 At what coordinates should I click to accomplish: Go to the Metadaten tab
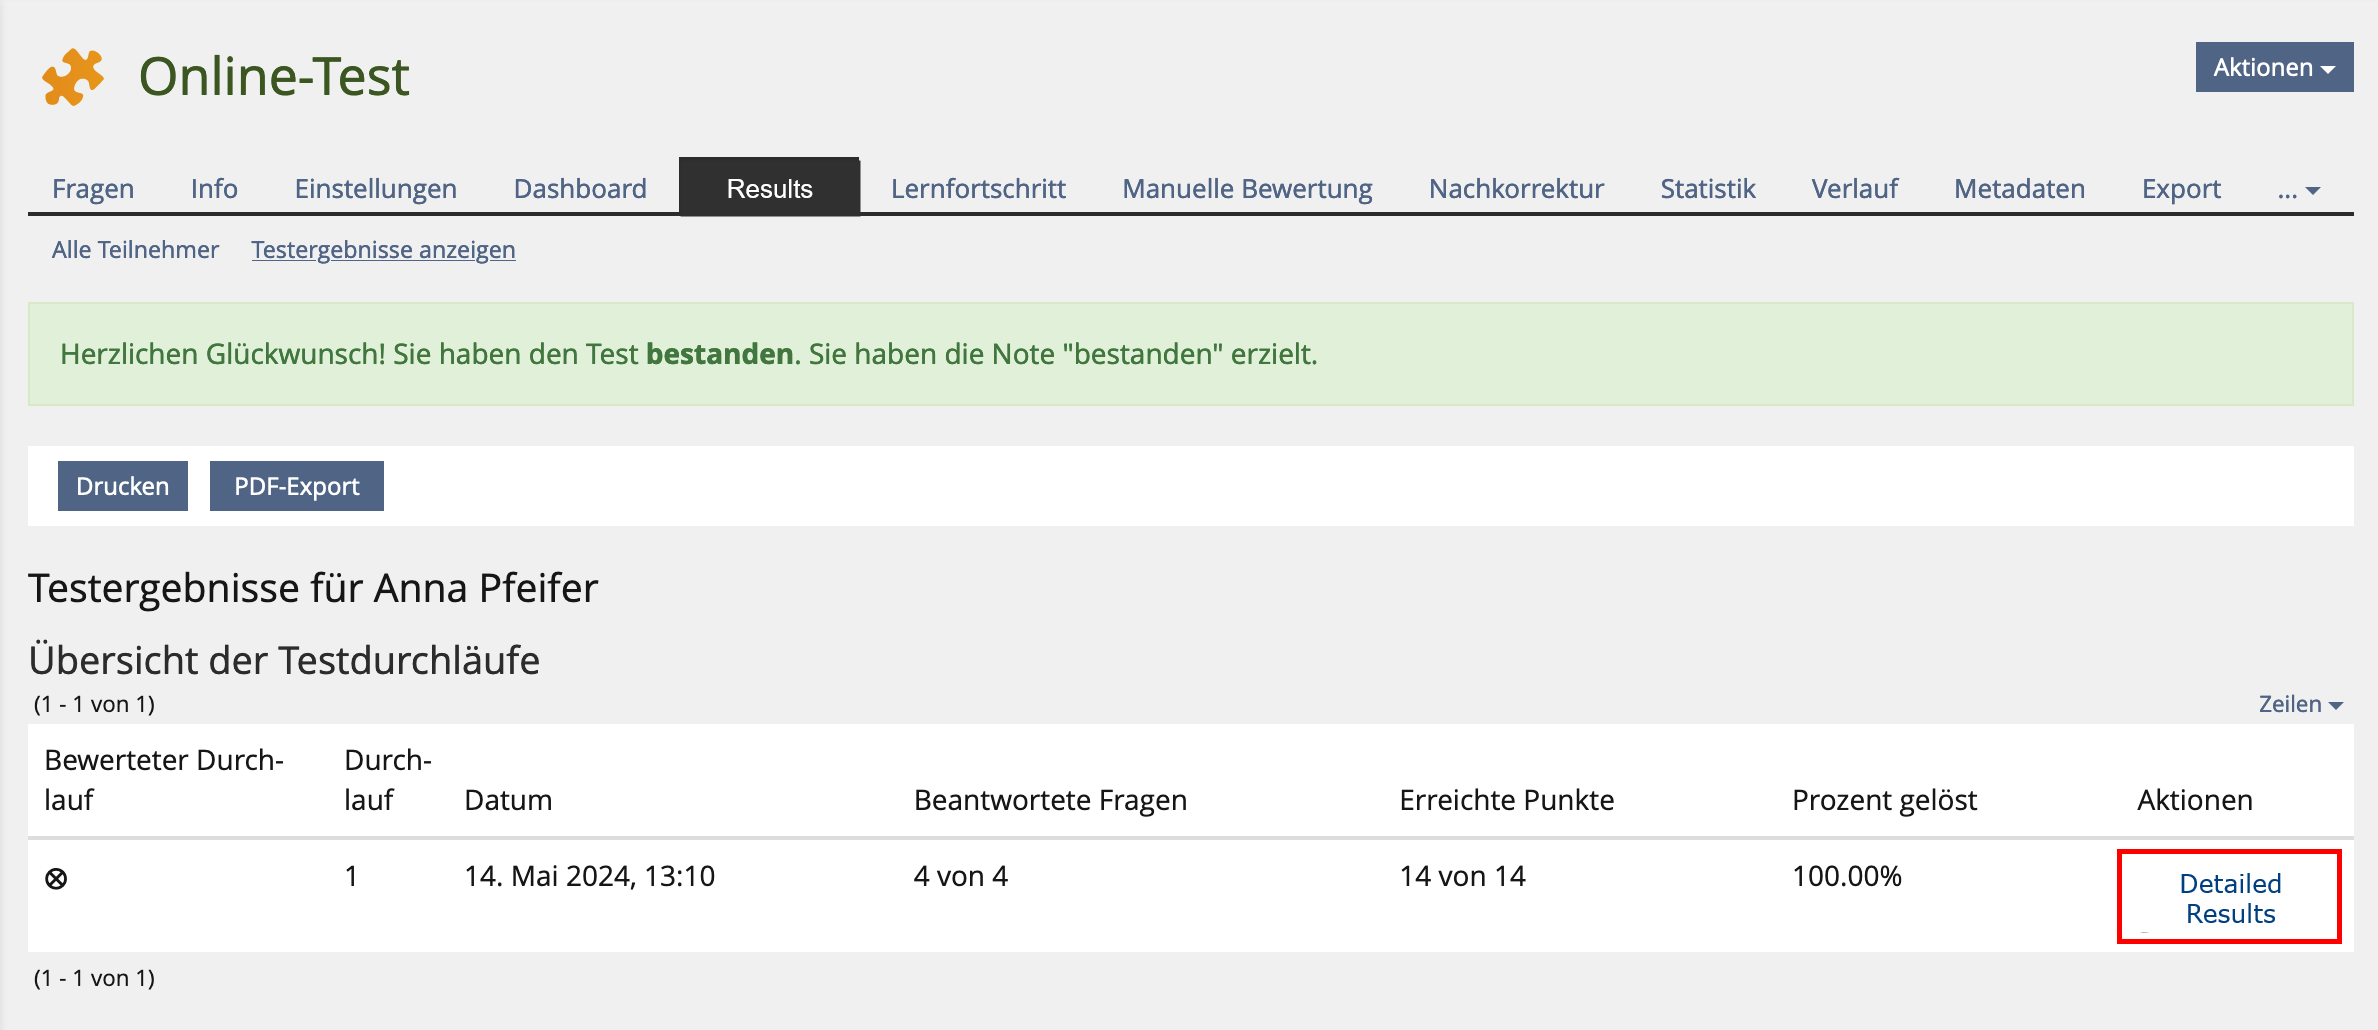(2019, 189)
